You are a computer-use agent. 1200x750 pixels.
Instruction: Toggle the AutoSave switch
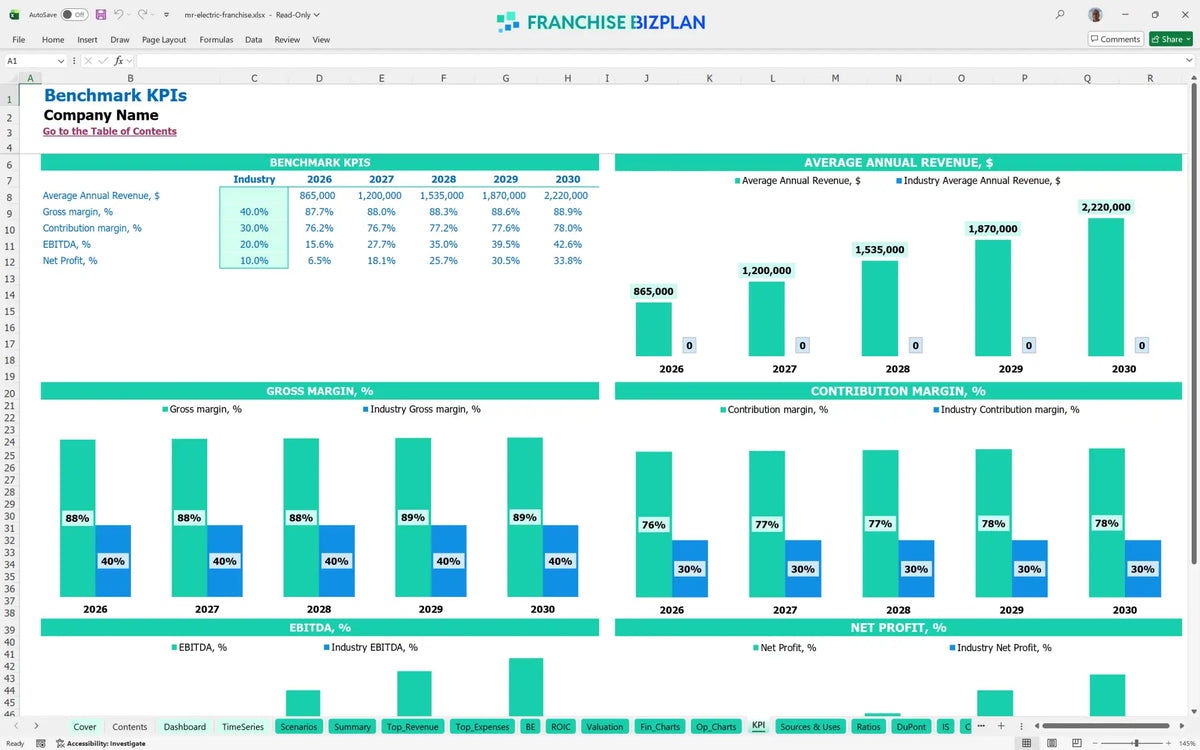click(73, 15)
